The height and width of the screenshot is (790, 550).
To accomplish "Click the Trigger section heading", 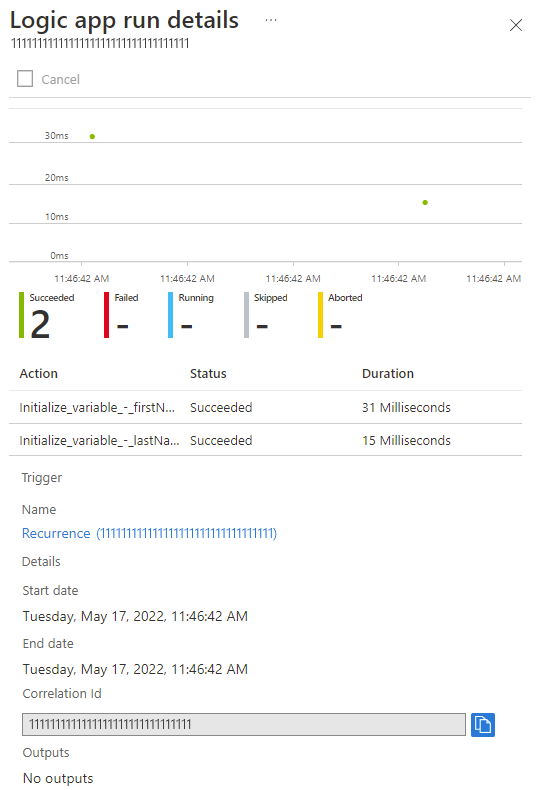I will click(x=42, y=478).
